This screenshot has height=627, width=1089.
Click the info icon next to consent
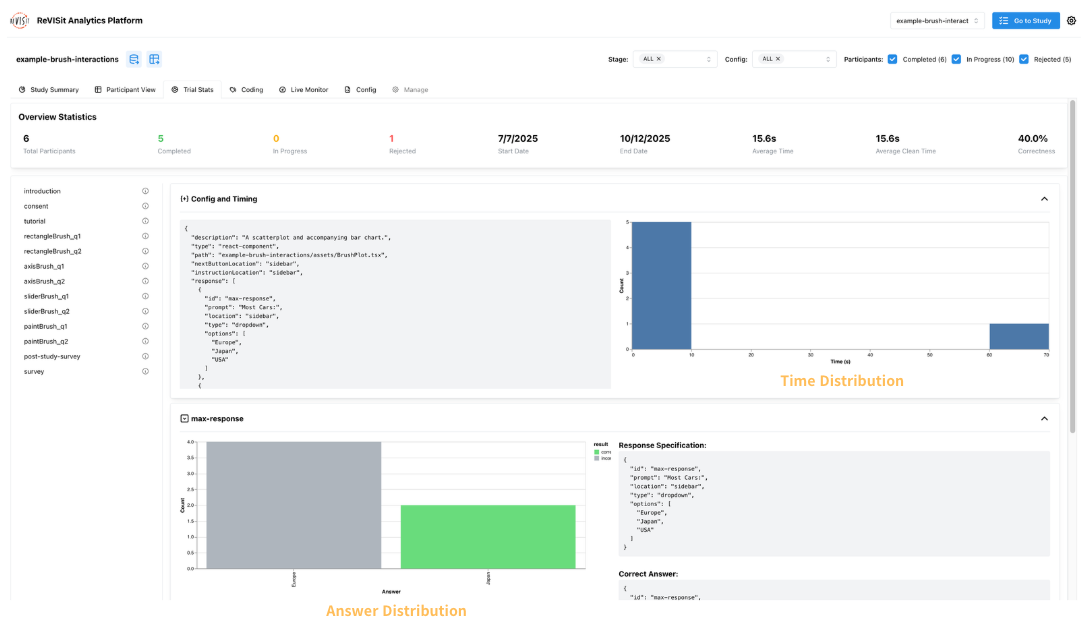[145, 206]
